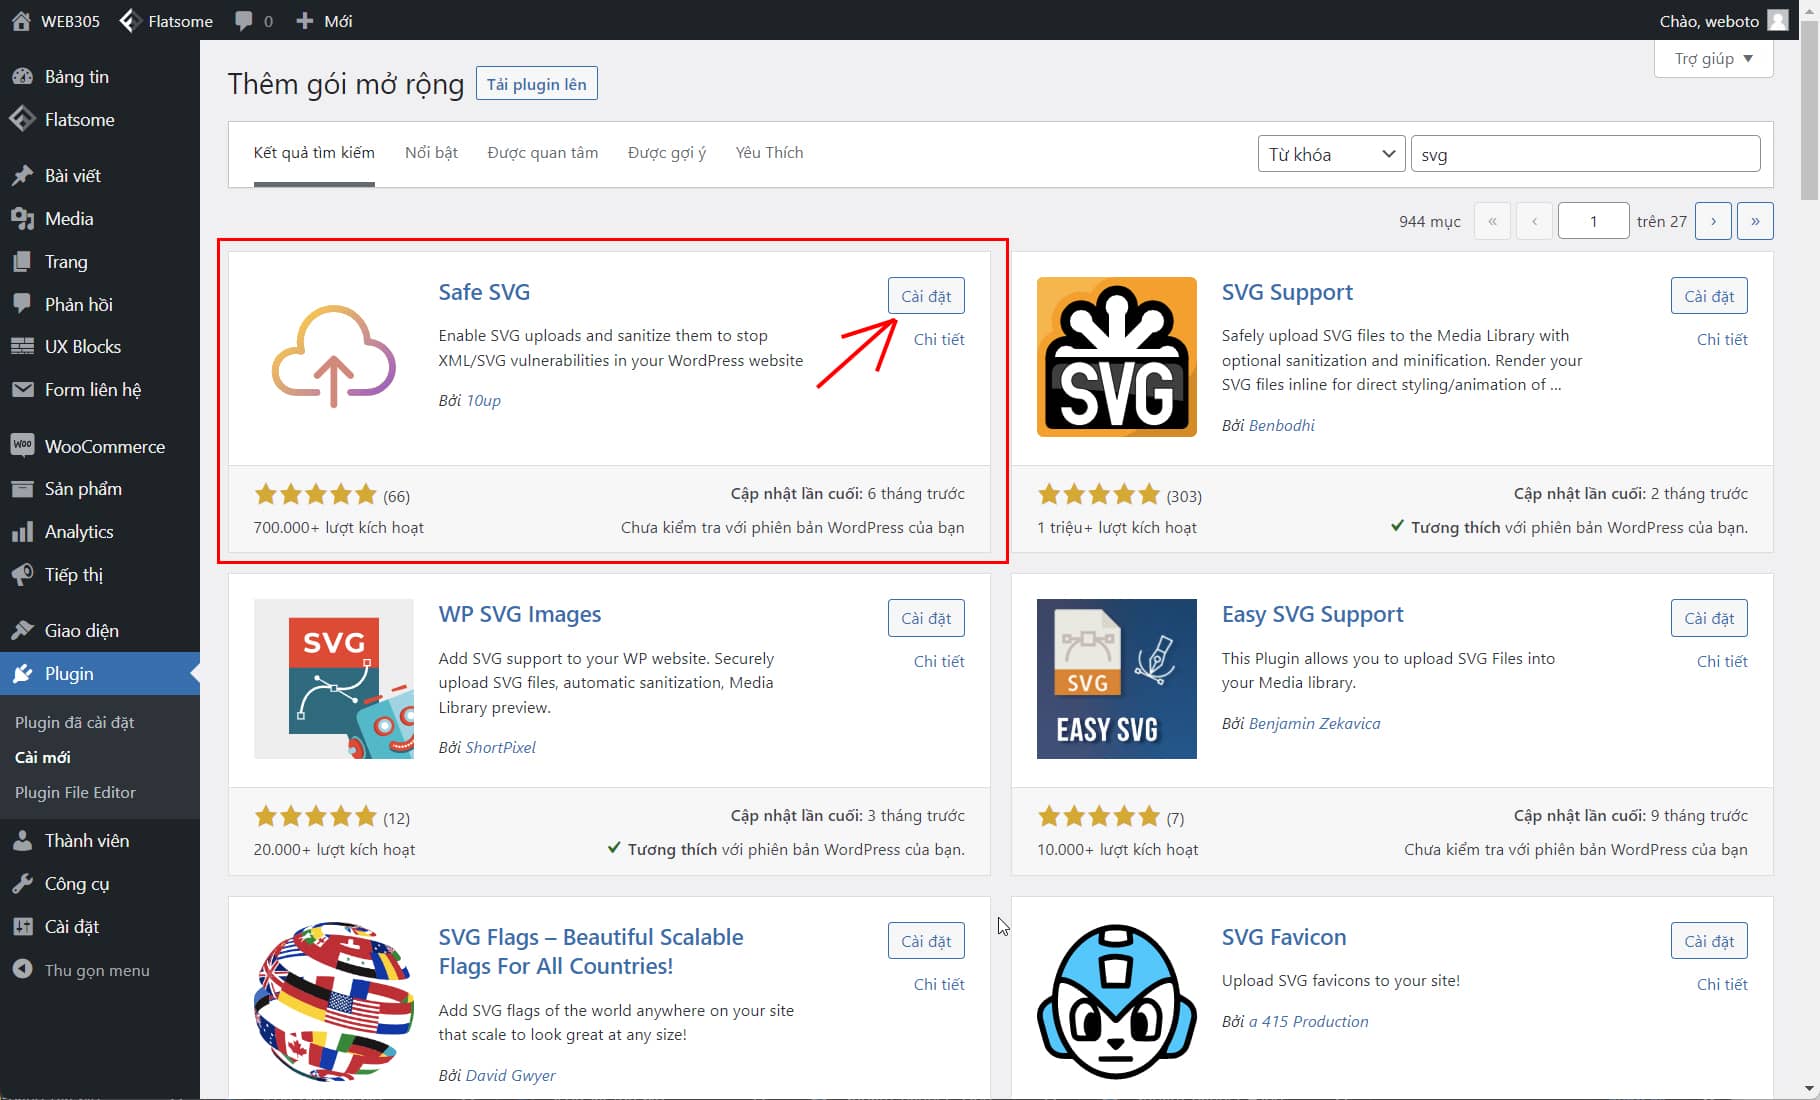Image resolution: width=1820 pixels, height=1100 pixels.
Task: Open Chi tiết for SVG Support plugin
Action: (1721, 339)
